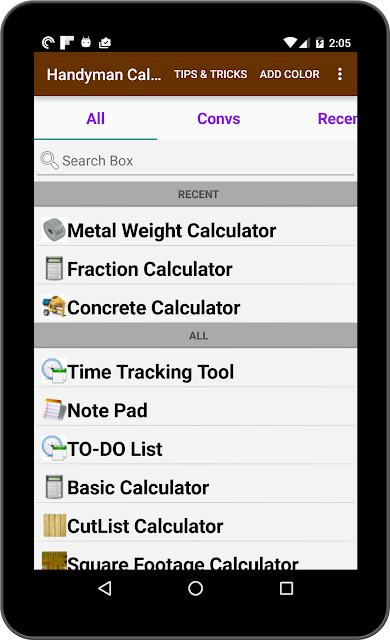Tap the magnifying glass search icon

coord(49,160)
